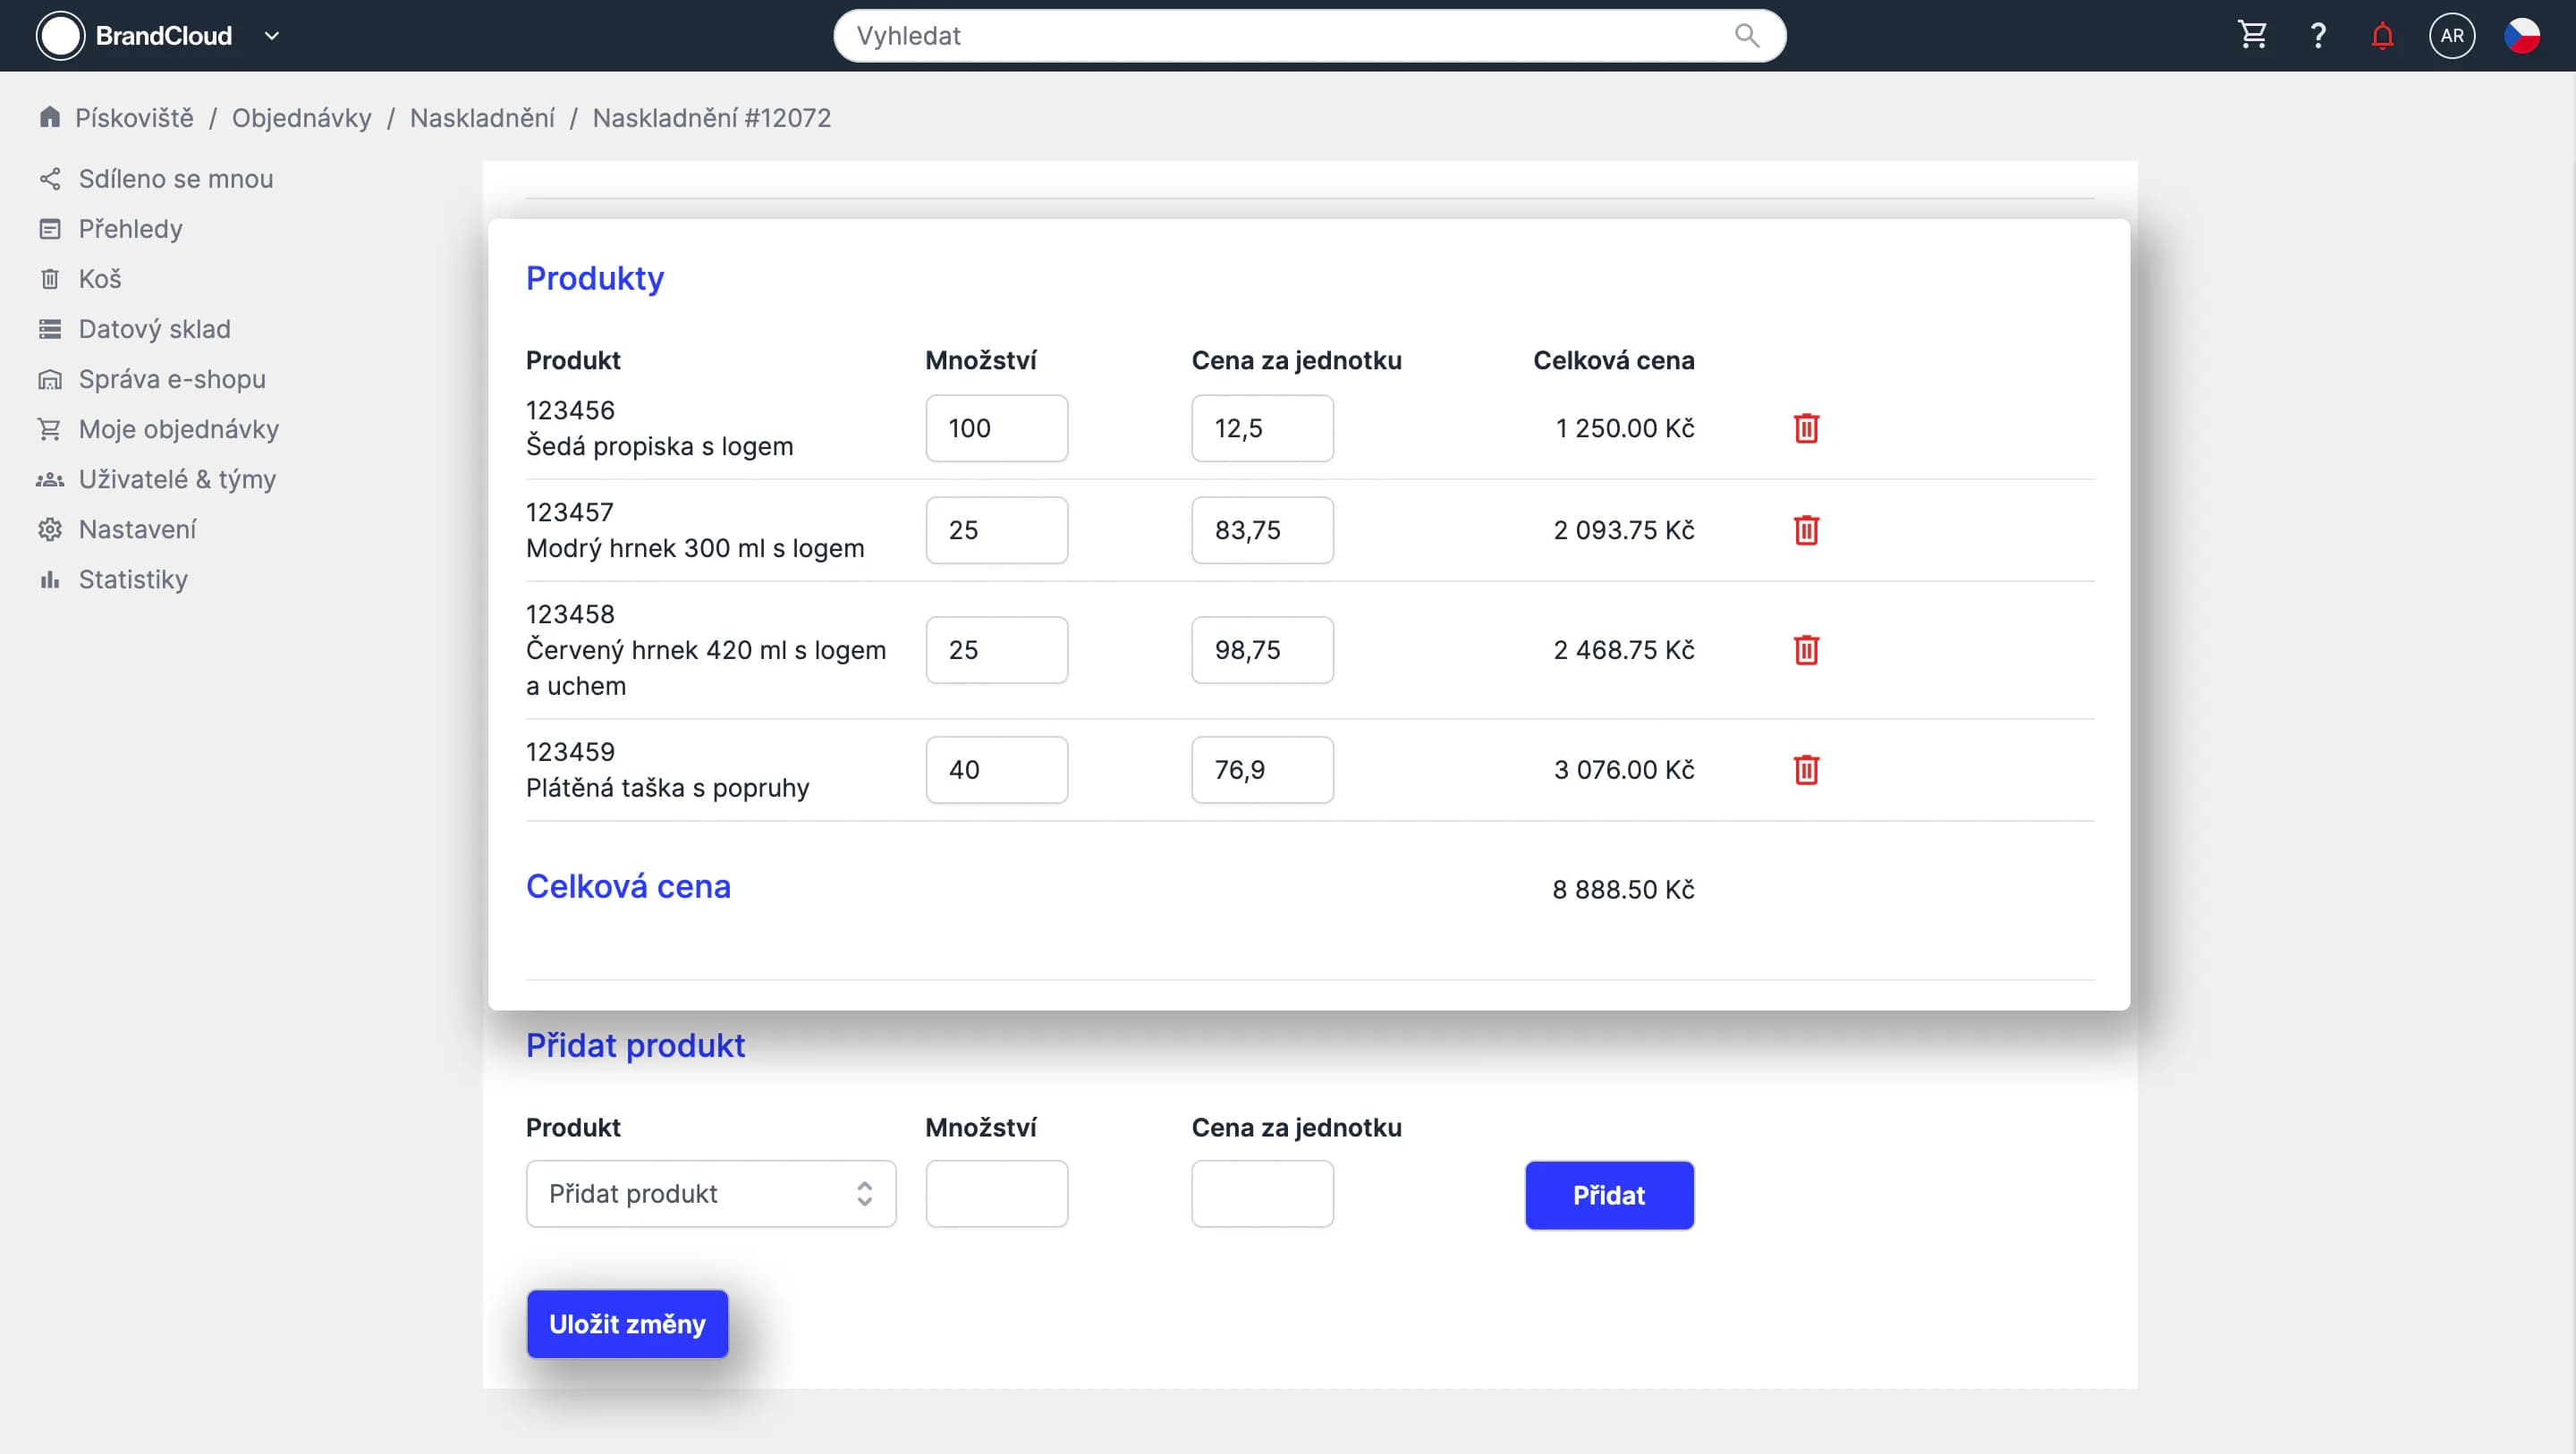Viewport: 2576px width, 1454px height.
Task: Save with the Uložit změny button
Action: [627, 1324]
